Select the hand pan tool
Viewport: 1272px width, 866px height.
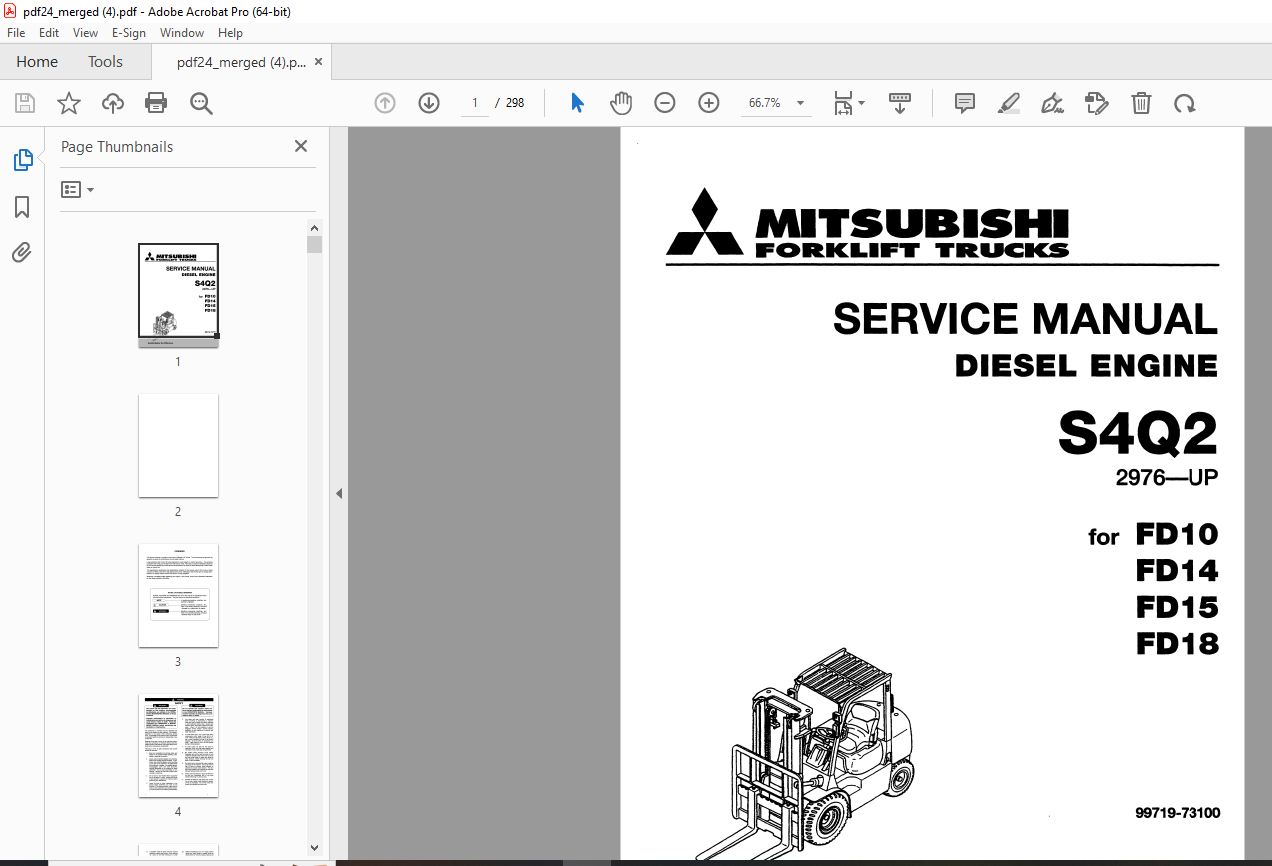[x=621, y=103]
